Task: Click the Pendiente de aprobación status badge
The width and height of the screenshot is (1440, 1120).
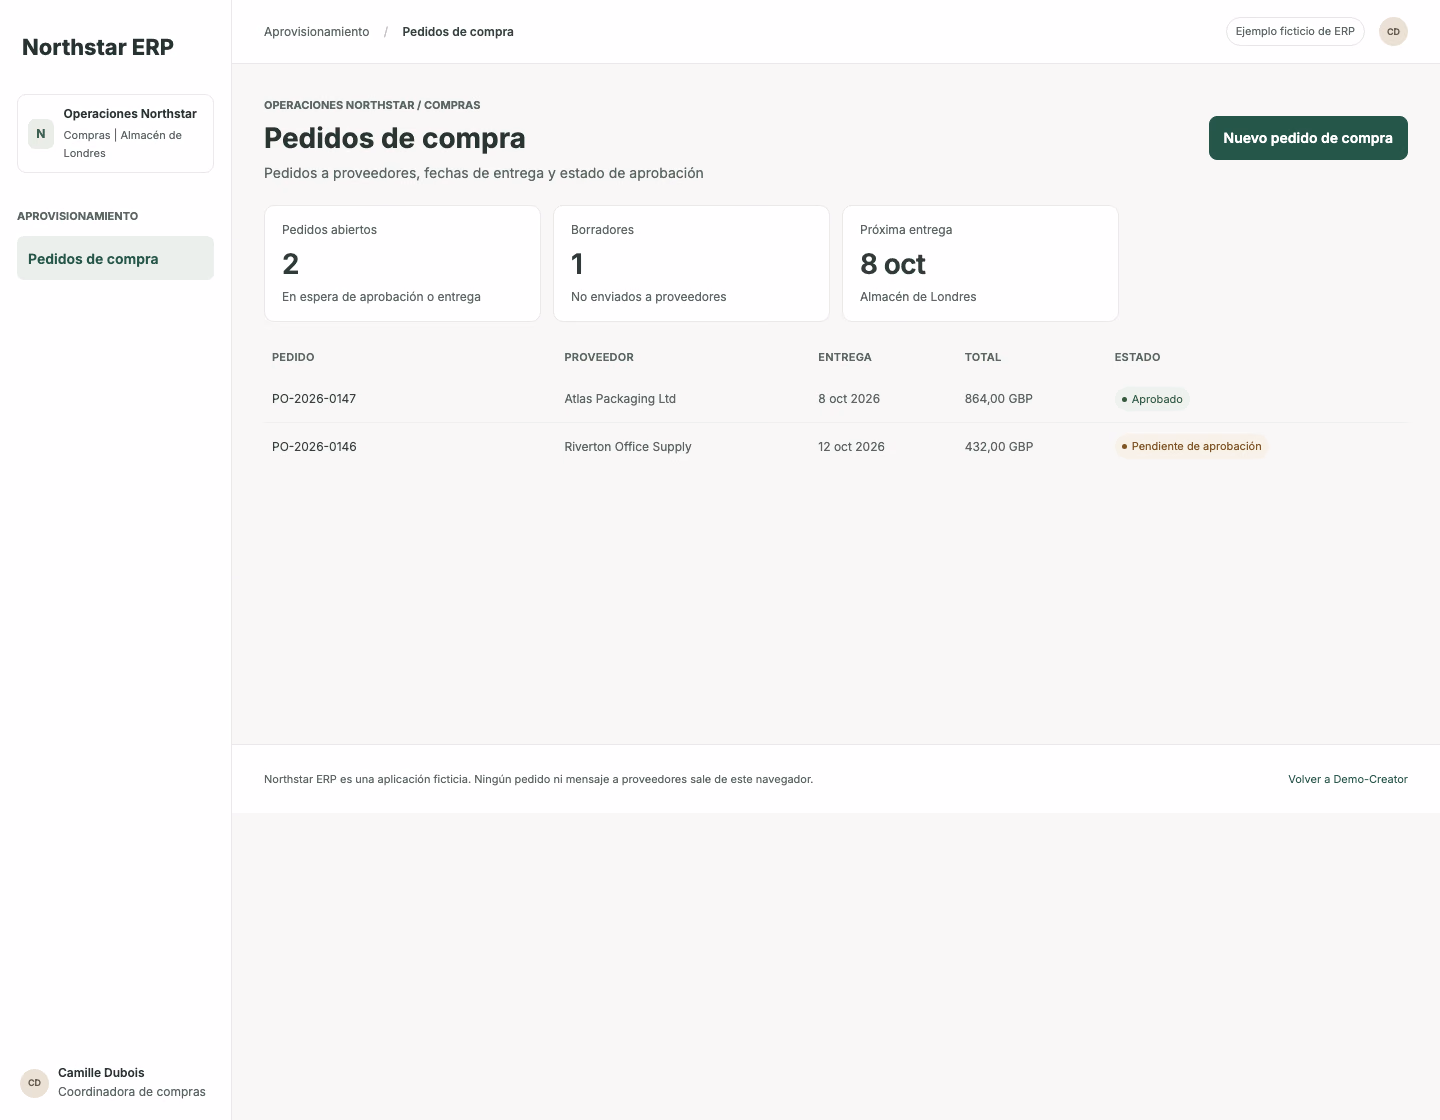Action: [1191, 446]
